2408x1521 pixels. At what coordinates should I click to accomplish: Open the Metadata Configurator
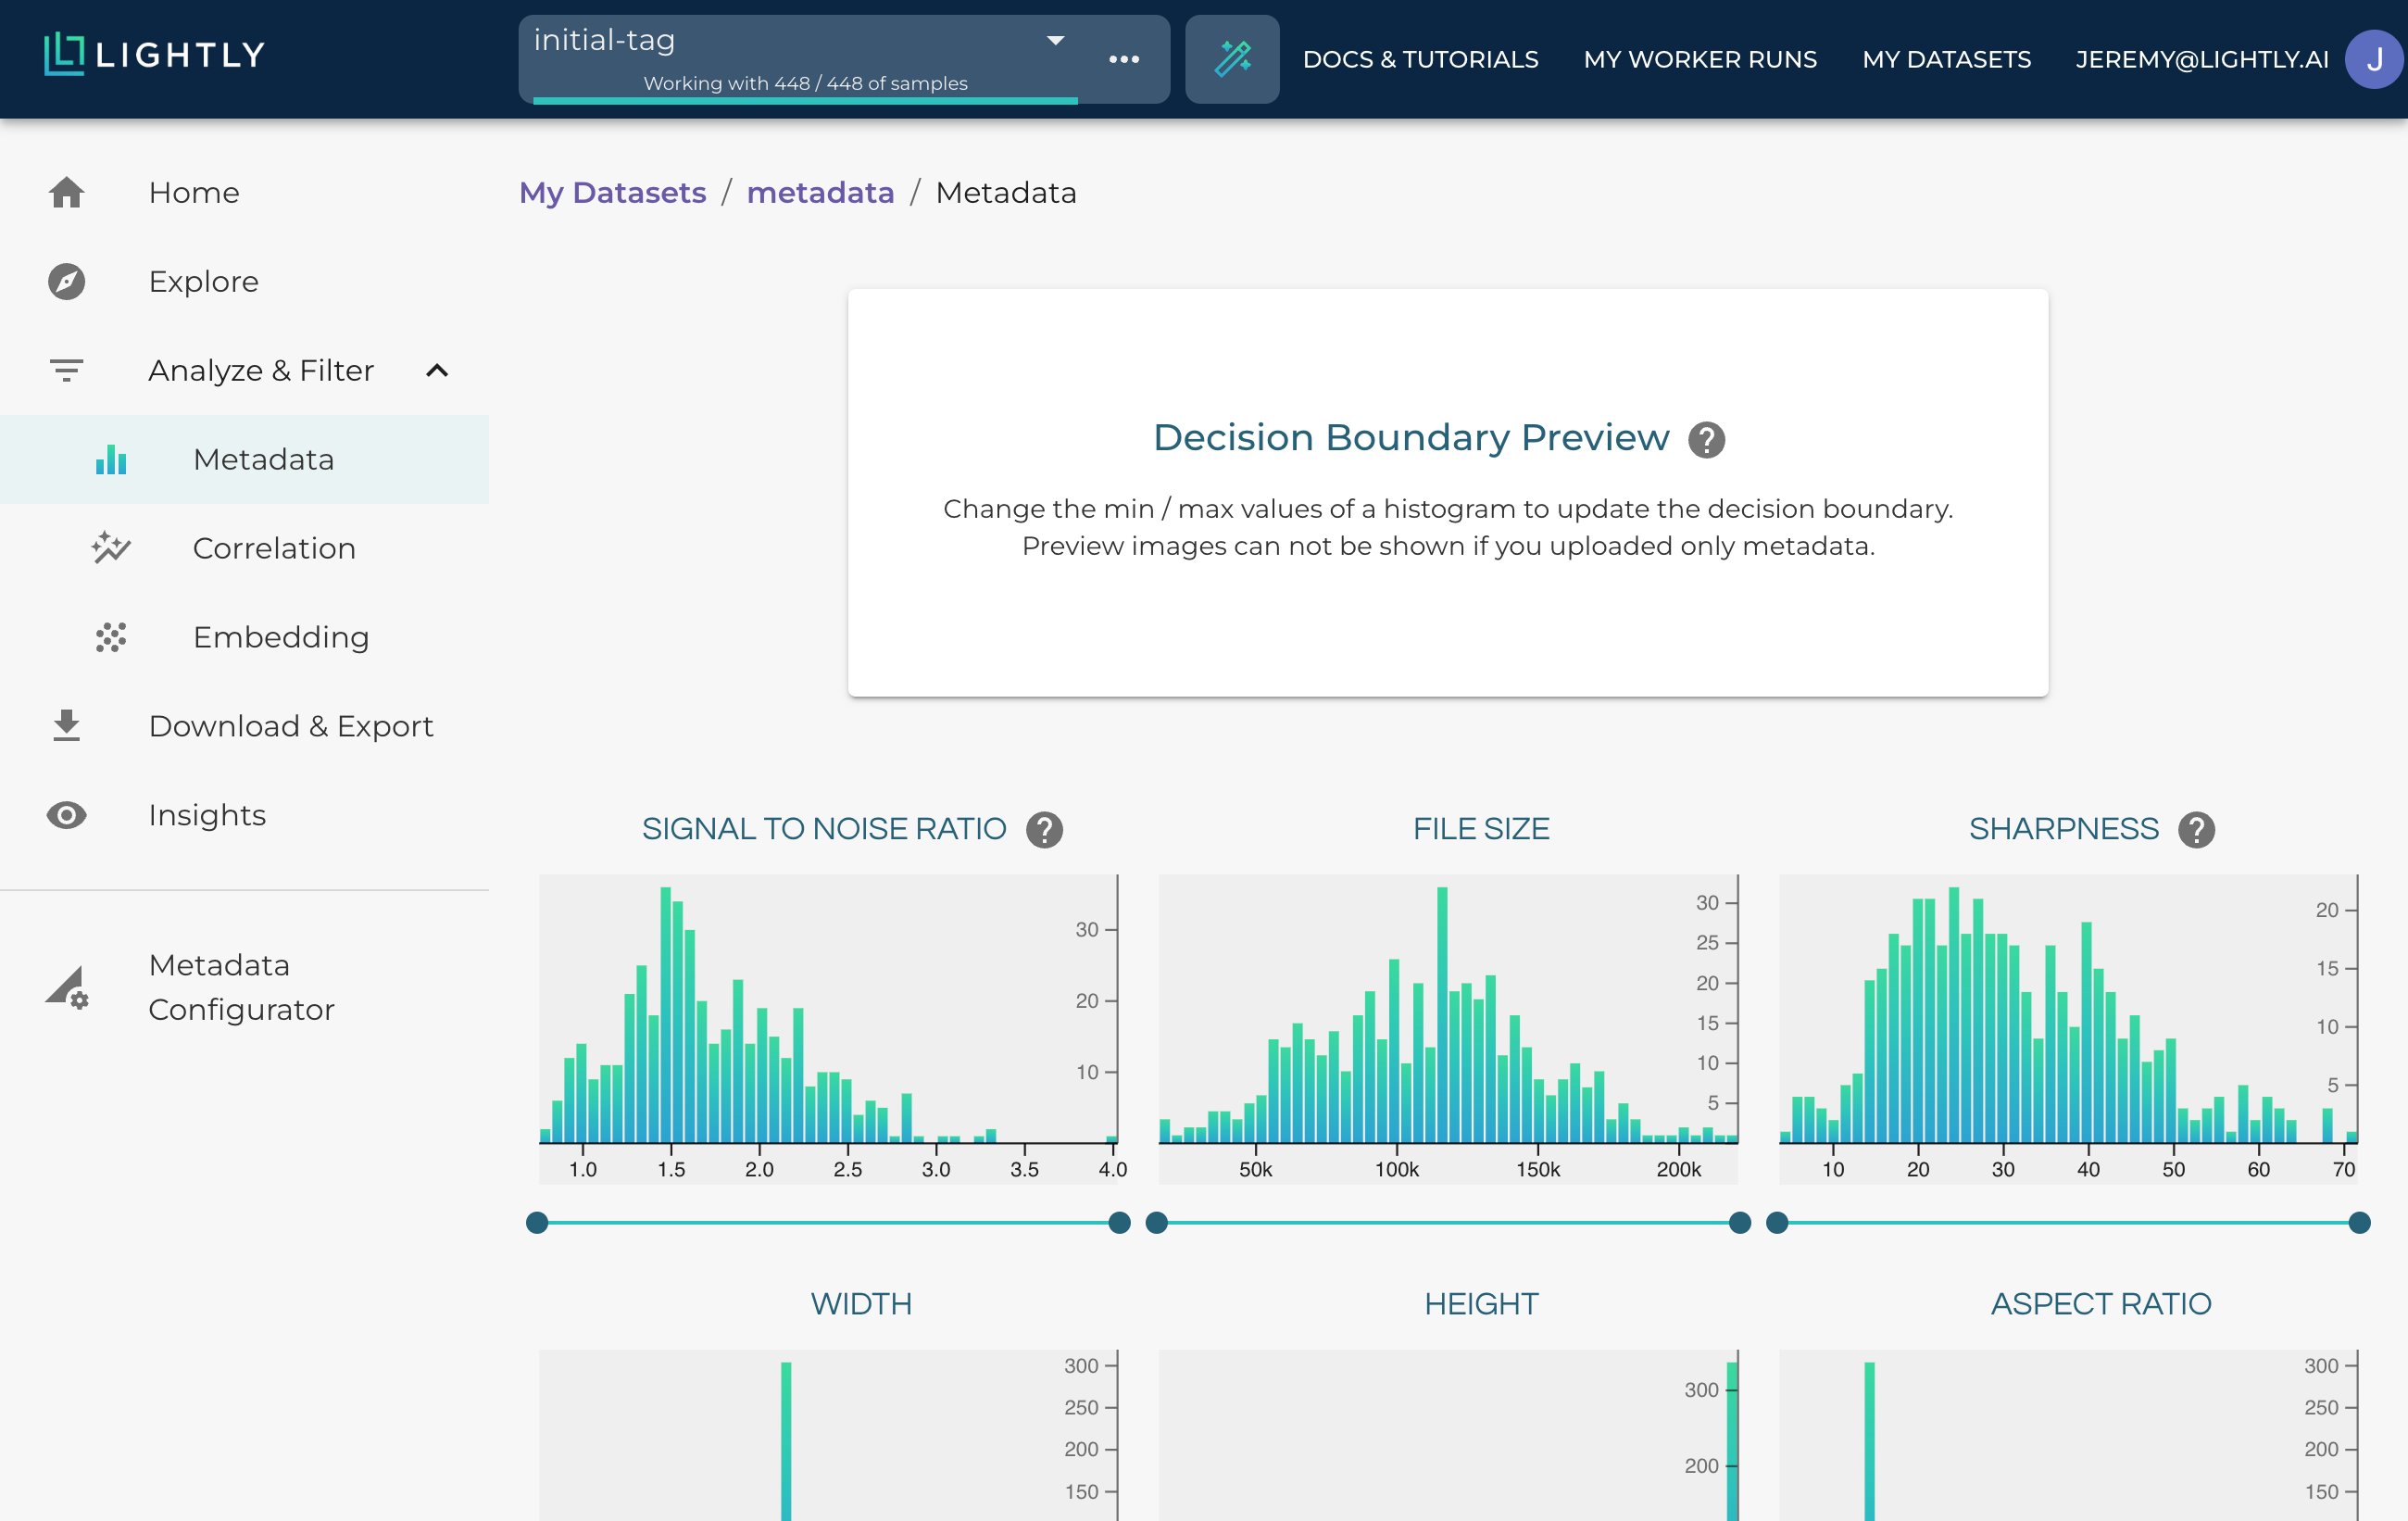[x=240, y=987]
